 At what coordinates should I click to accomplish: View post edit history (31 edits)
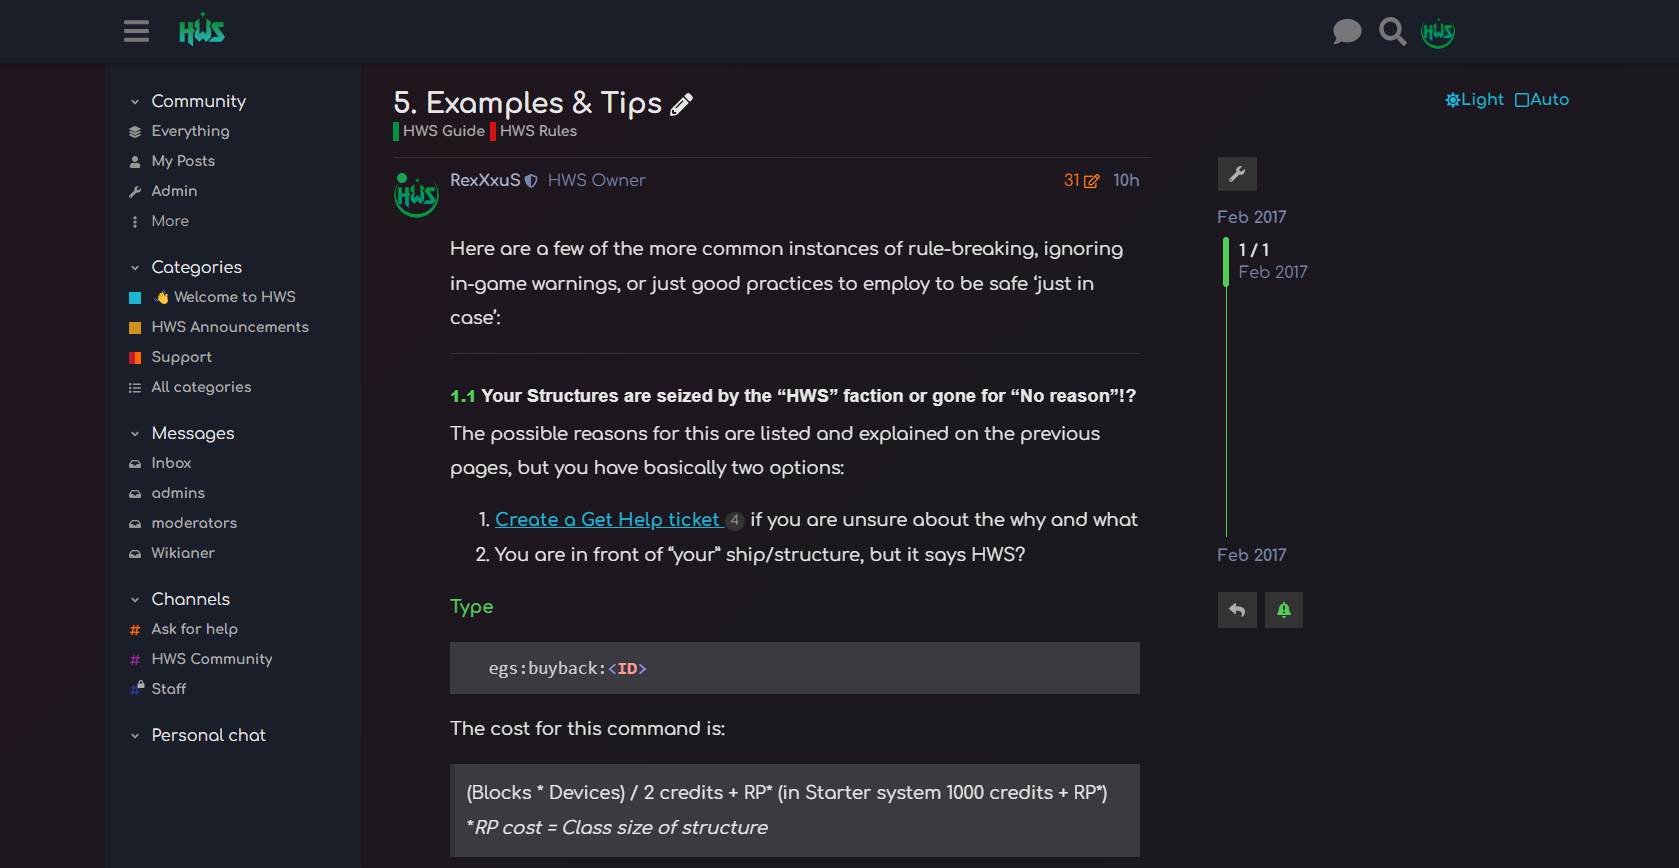coord(1081,181)
